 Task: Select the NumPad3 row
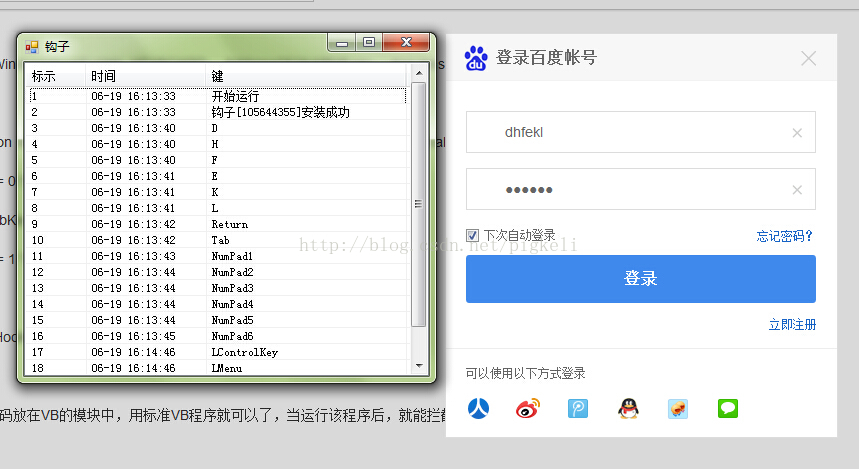[x=217, y=288]
